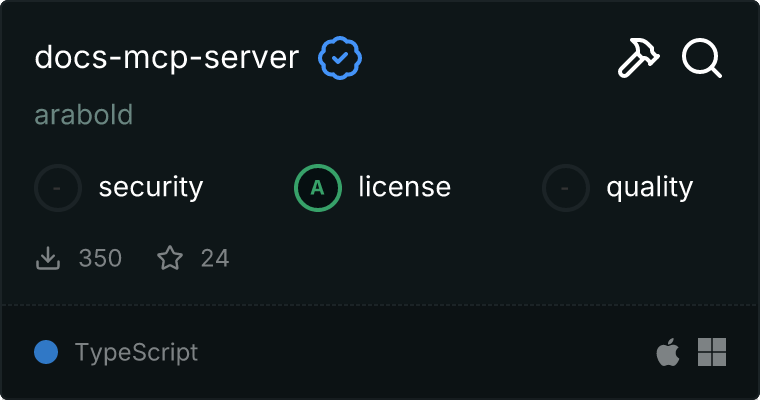This screenshot has height=400, width=760.
Task: Click the download count icon
Action: [x=48, y=259]
